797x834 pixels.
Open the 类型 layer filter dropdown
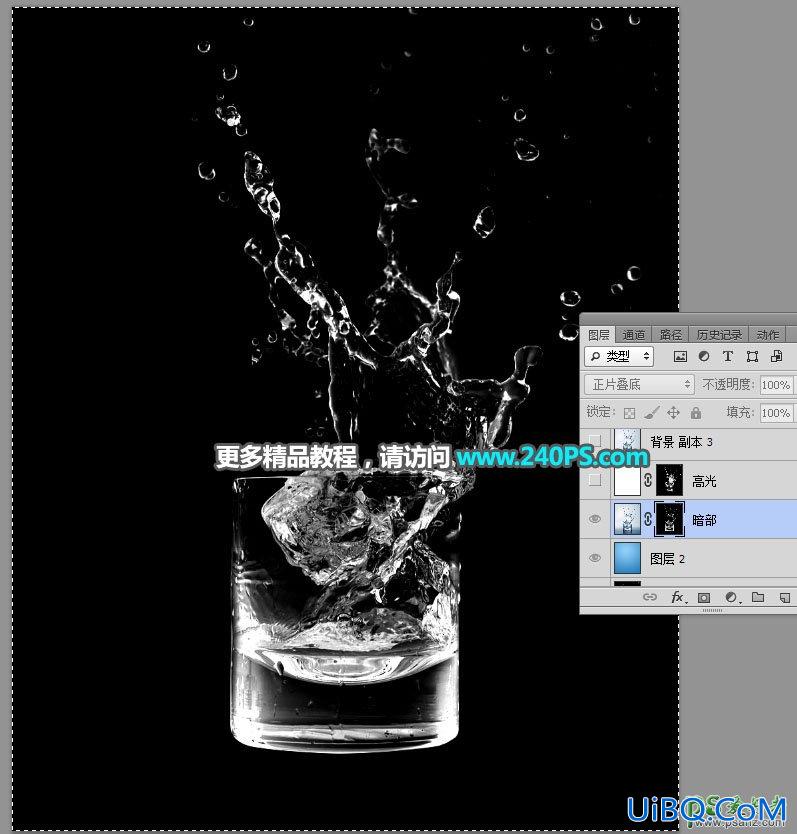619,356
